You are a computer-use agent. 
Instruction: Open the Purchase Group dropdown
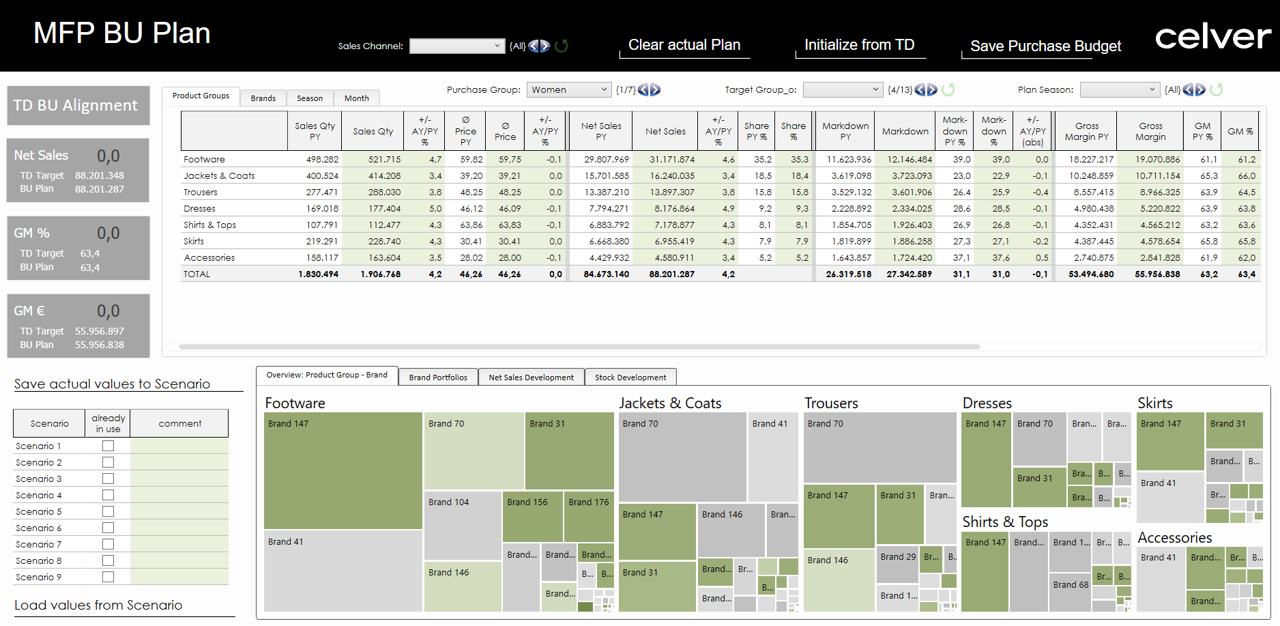click(568, 89)
